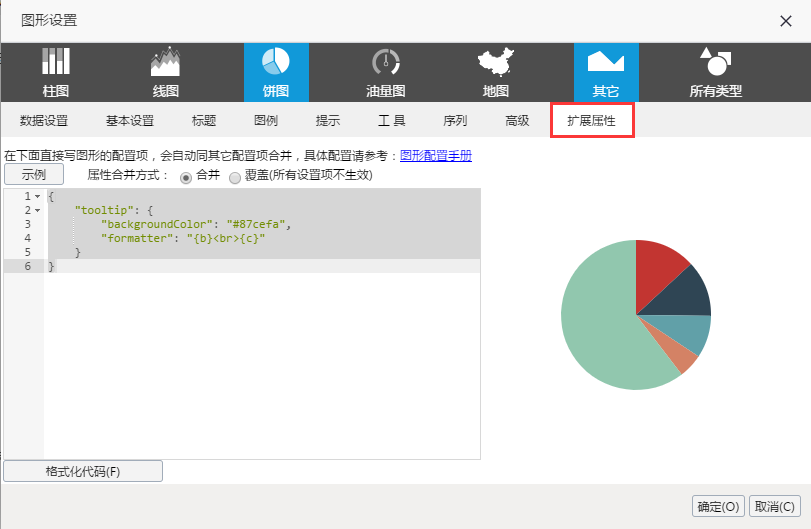Click the dark navy pie slice
This screenshot has width=811, height=529.
685,295
